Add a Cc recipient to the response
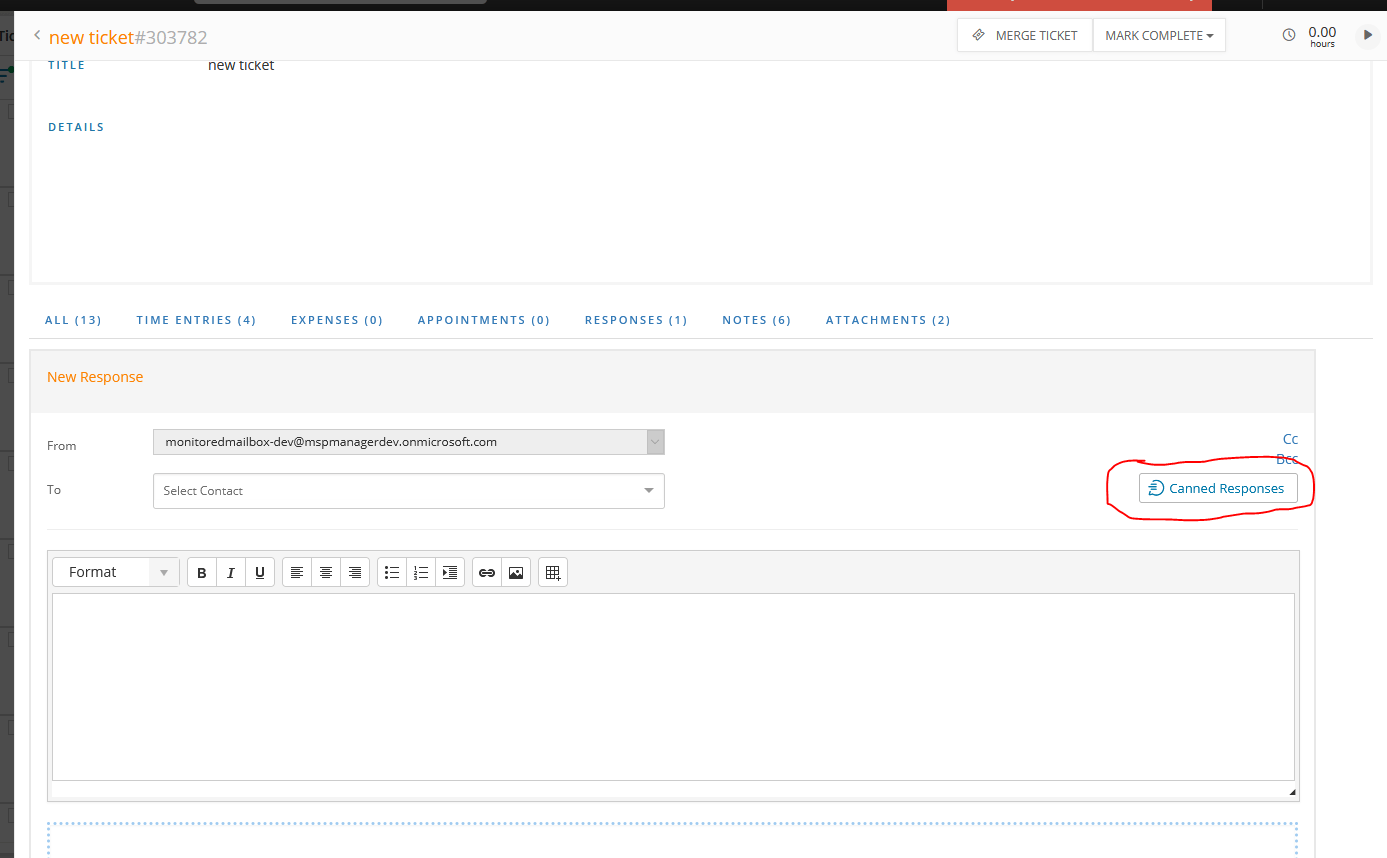Viewport: 1387px width, 858px height. coord(1290,438)
